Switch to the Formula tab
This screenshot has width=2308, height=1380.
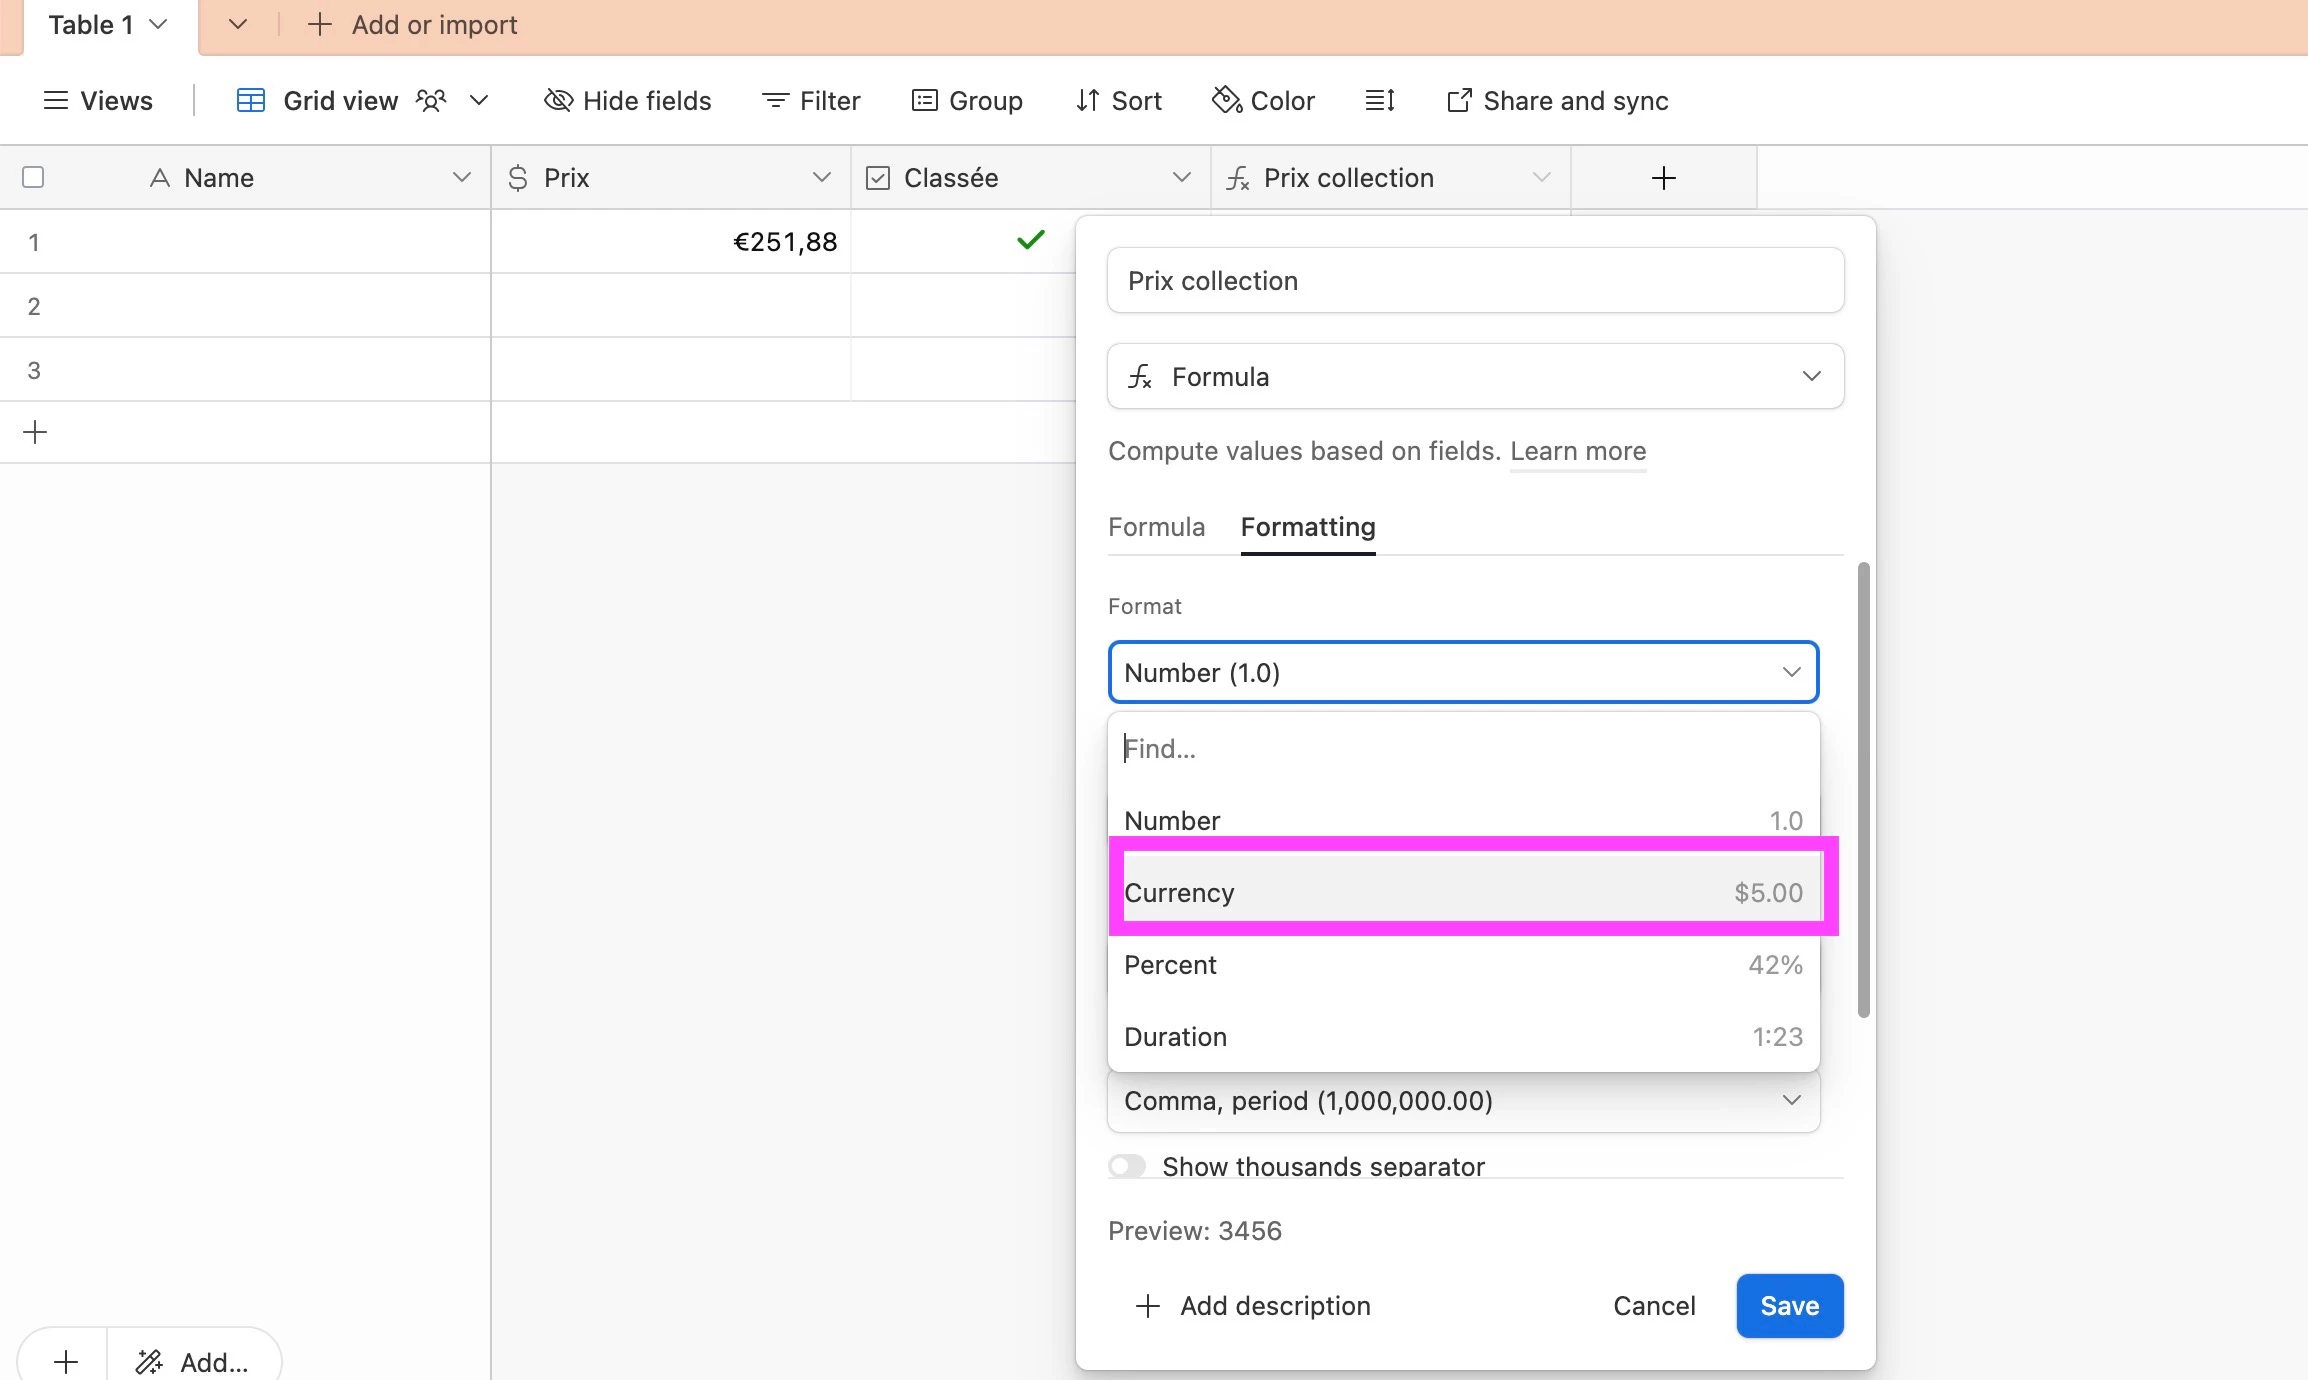[x=1156, y=527]
